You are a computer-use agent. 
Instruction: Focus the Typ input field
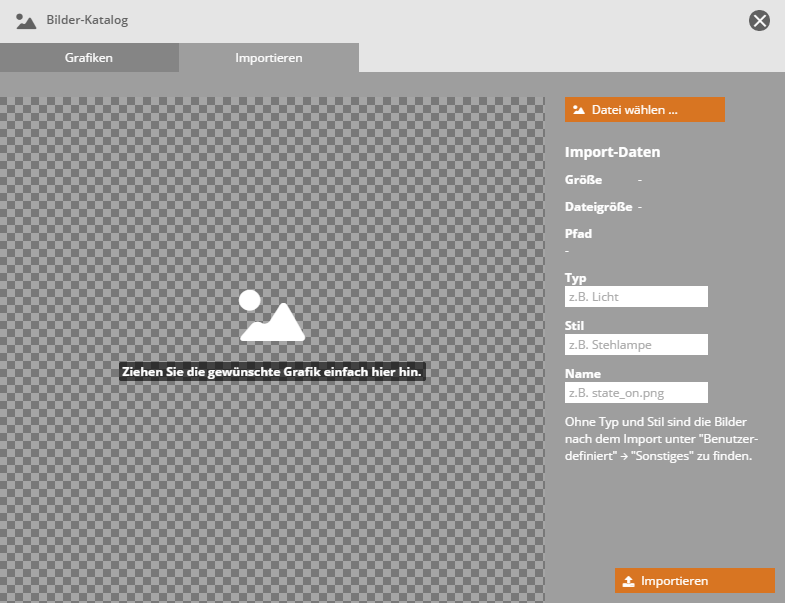tap(636, 297)
